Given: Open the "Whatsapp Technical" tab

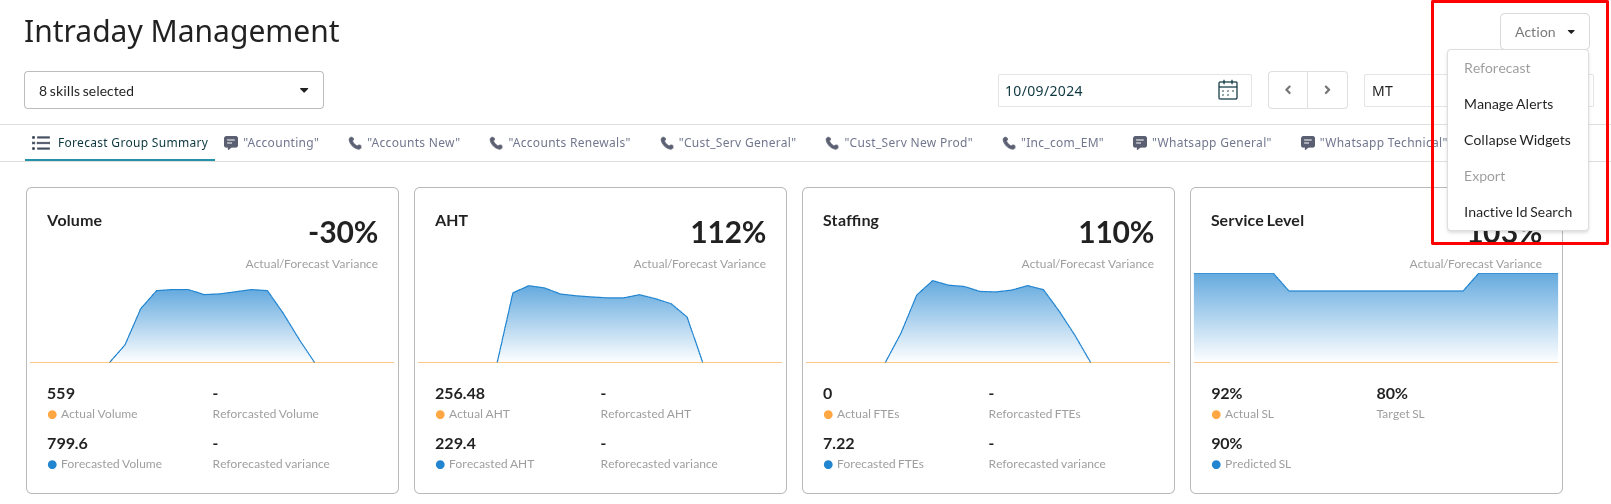Looking at the screenshot, I should tap(1373, 143).
